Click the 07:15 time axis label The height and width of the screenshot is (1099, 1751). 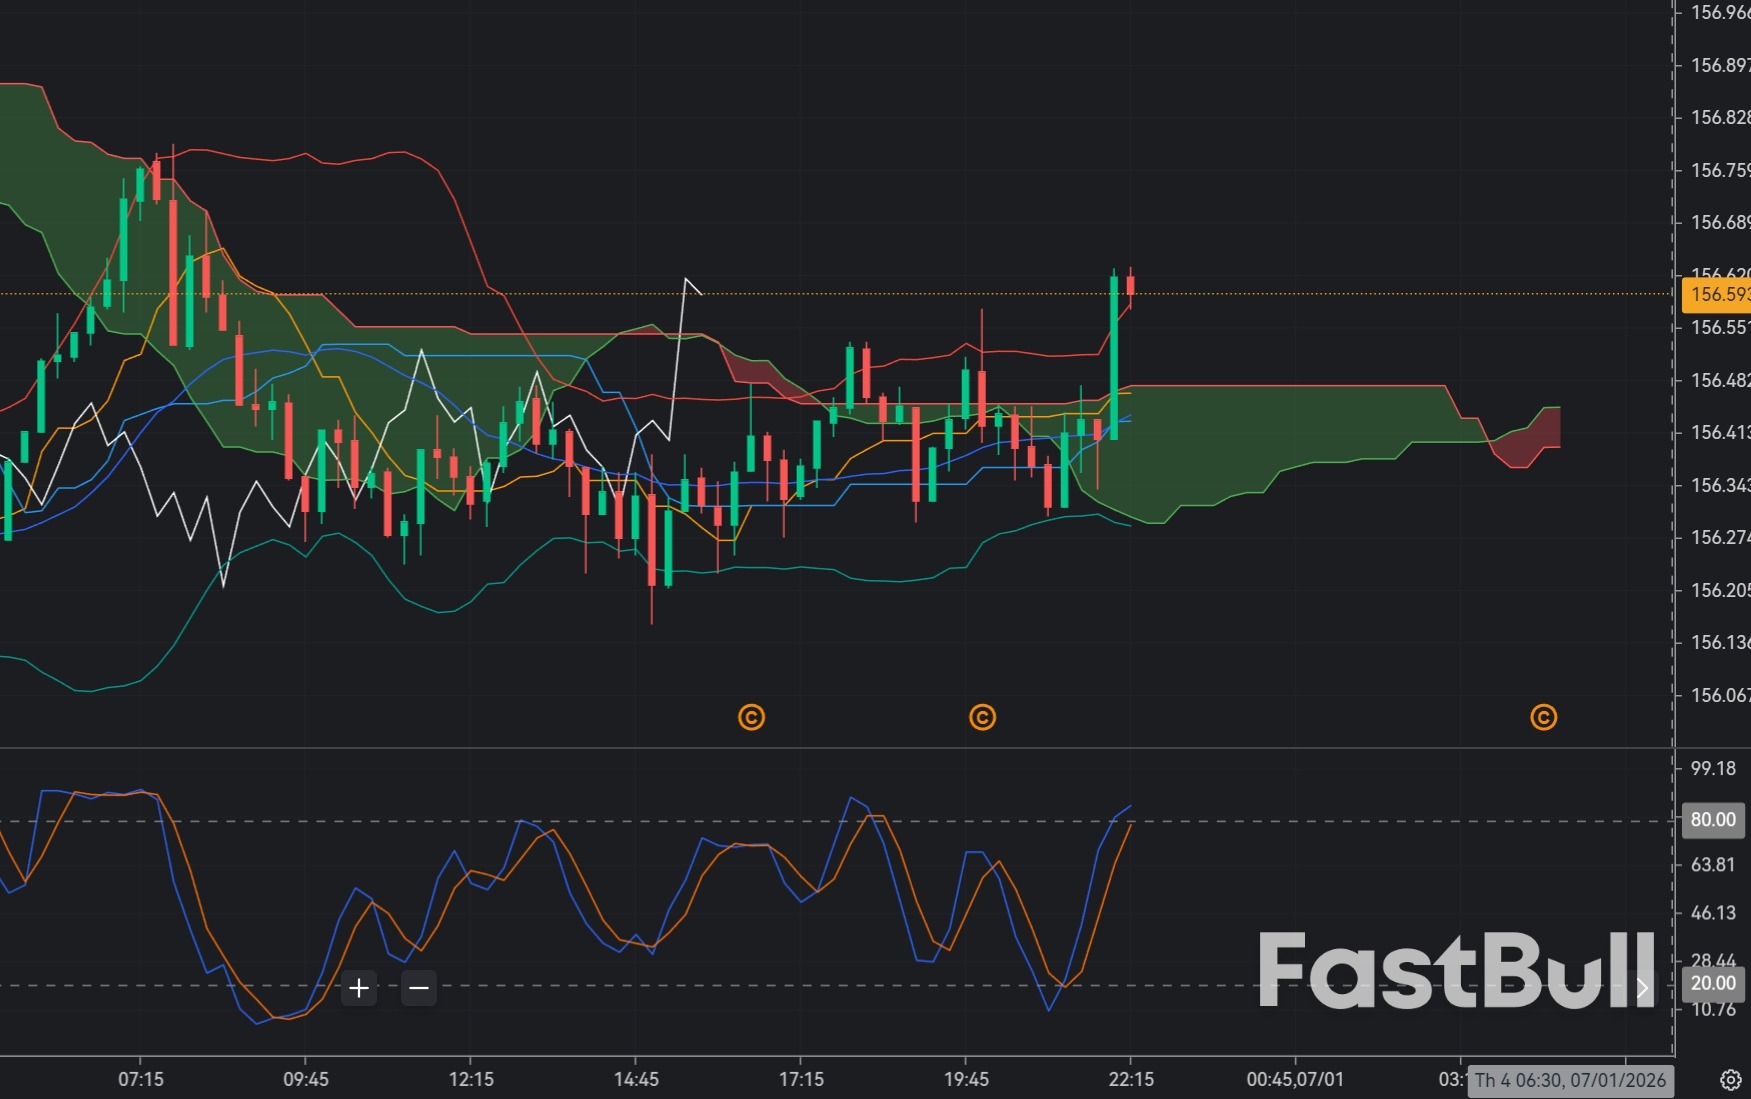coord(141,1079)
